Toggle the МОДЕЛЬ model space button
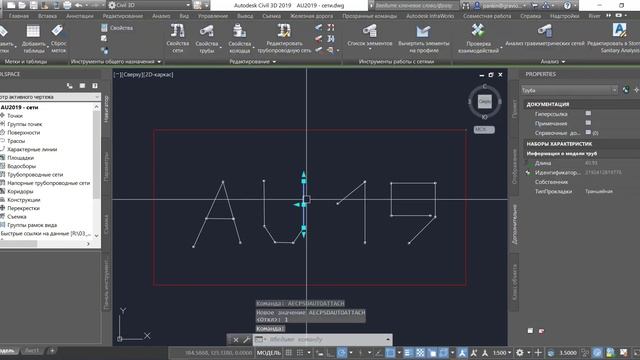Image resolution: width=640 pixels, height=360 pixels. [269, 353]
